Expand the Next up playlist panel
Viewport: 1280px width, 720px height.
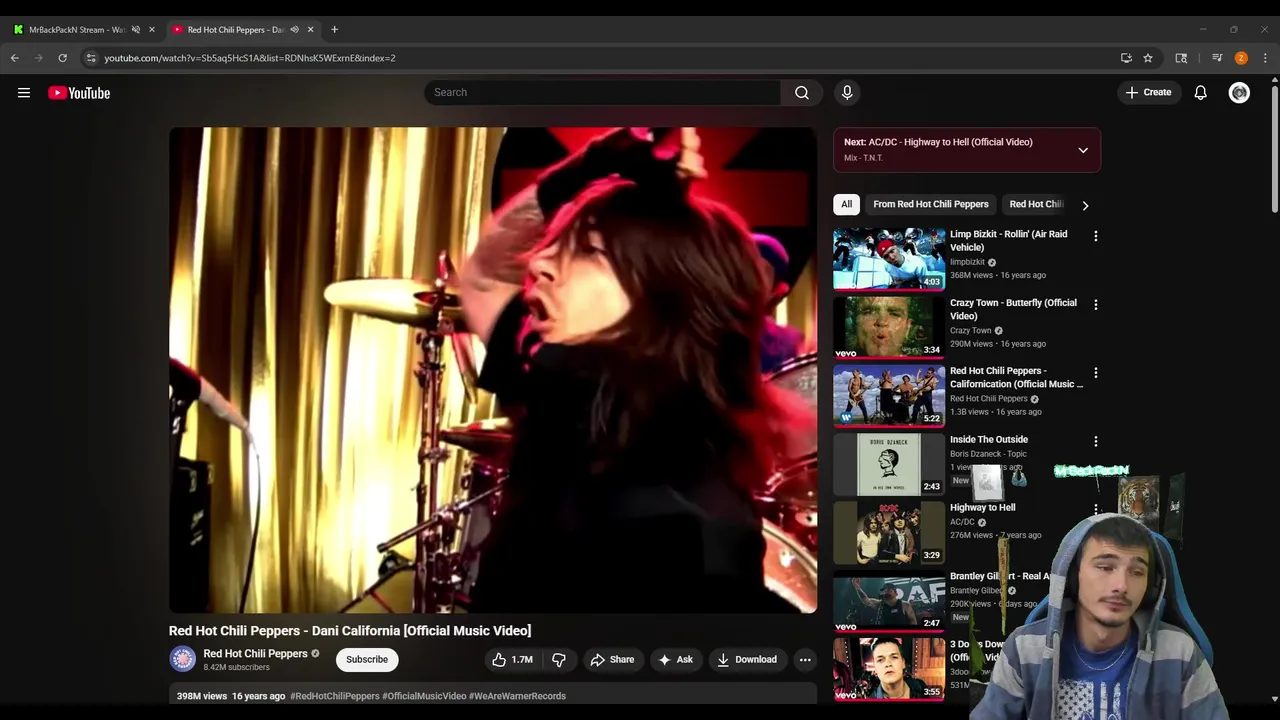point(1083,150)
